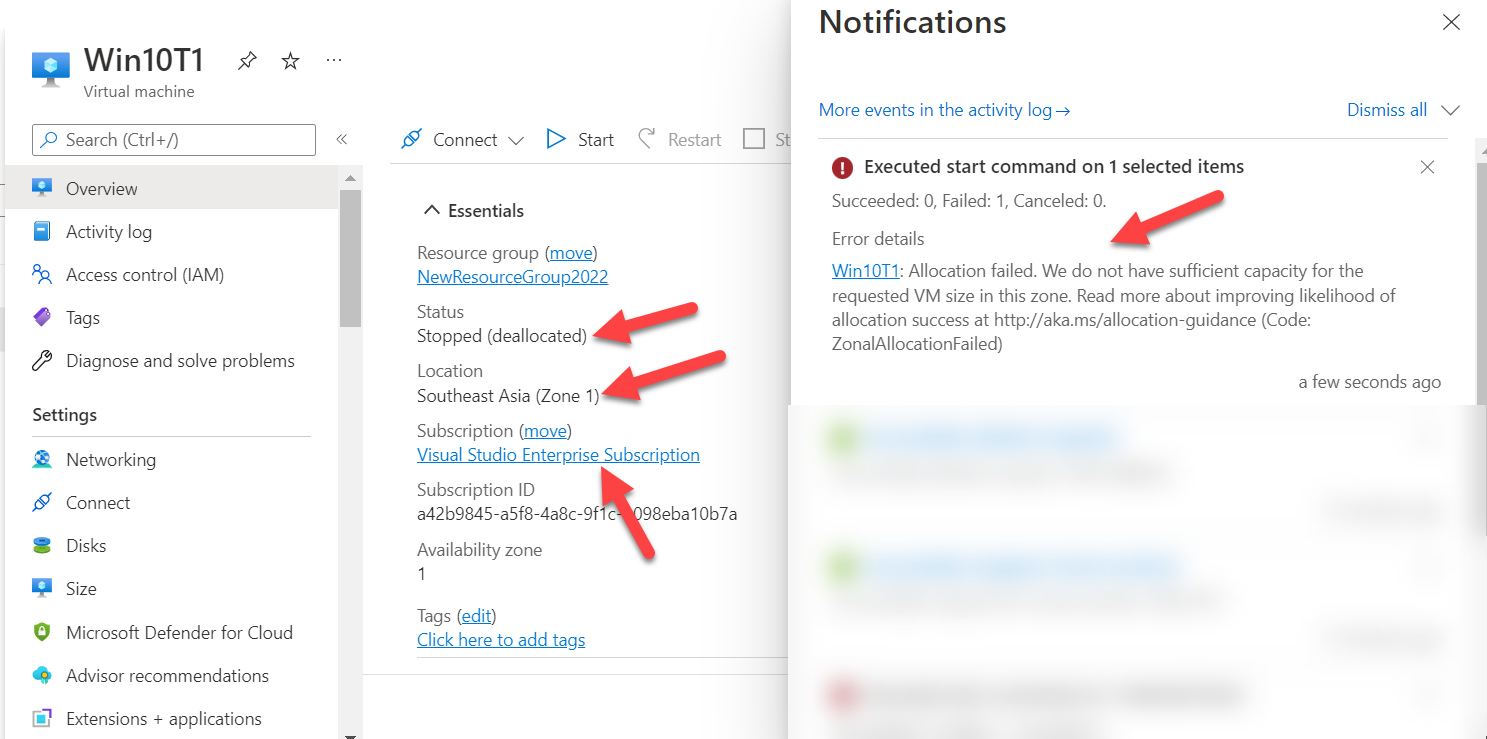Viewport: 1487px width, 739px height.
Task: Select Overview in the sidebar menu
Action: click(41, 188)
